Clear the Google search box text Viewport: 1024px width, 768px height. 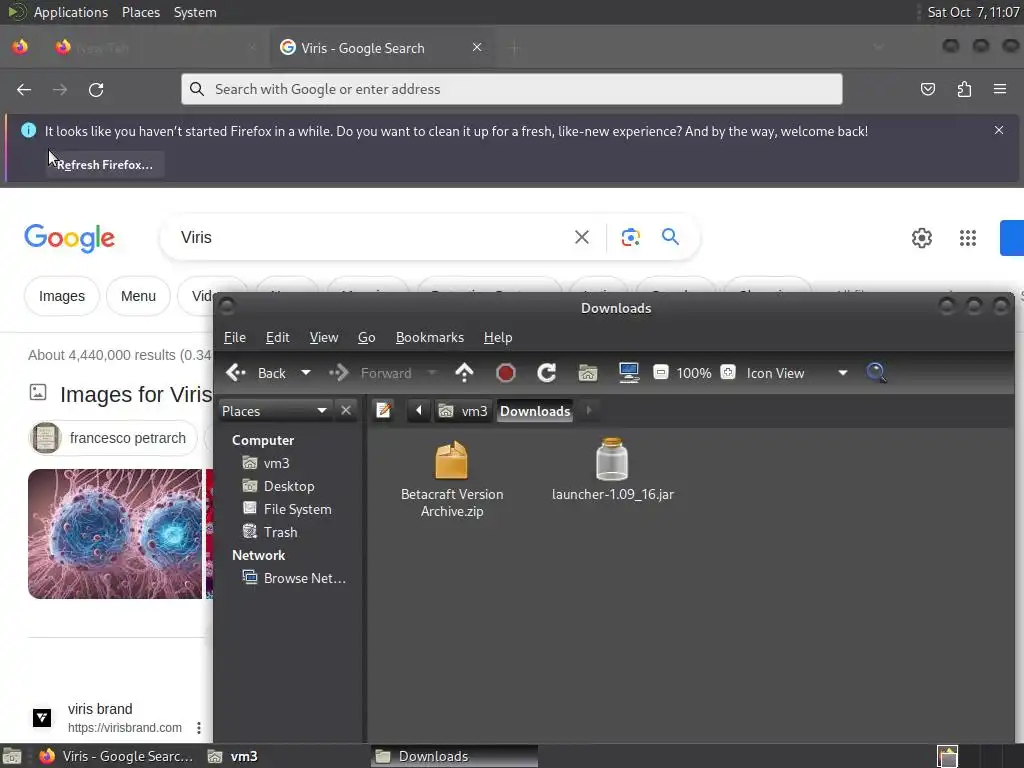click(x=581, y=237)
